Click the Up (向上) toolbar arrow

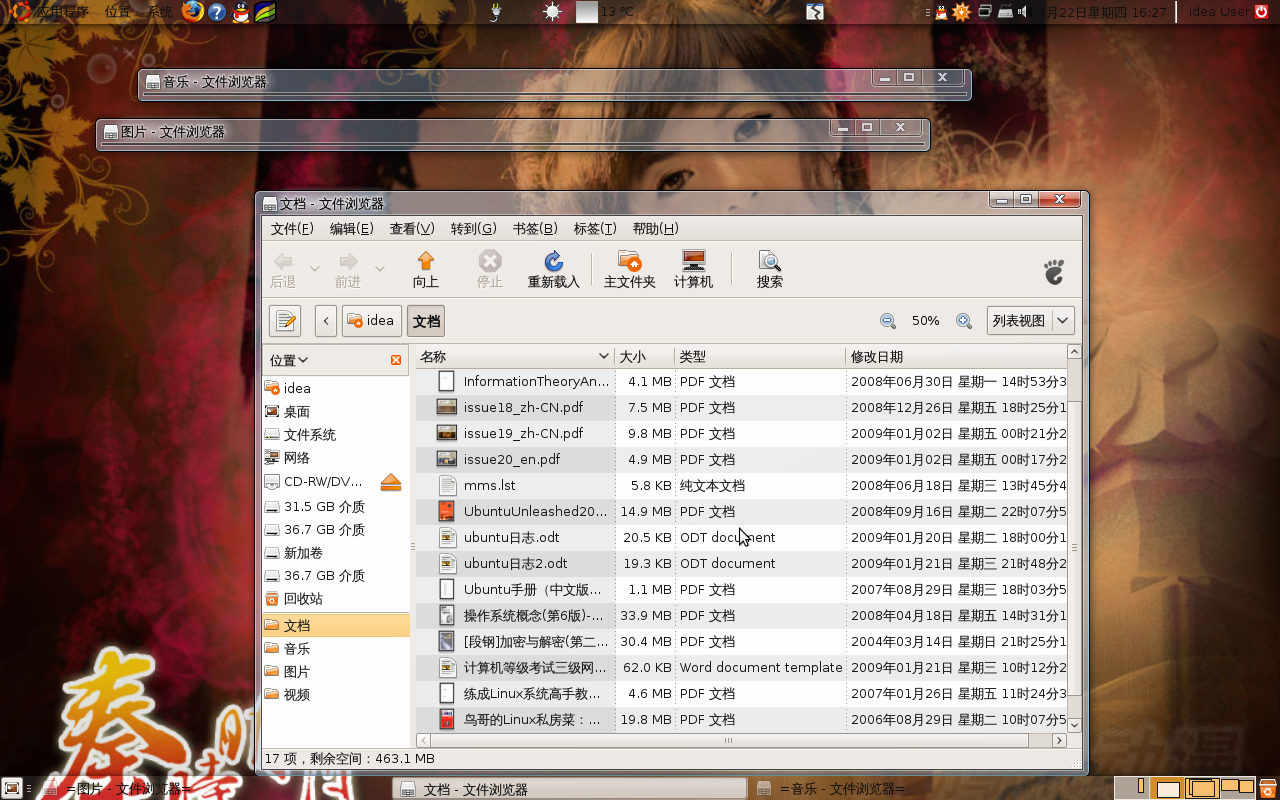[426, 261]
